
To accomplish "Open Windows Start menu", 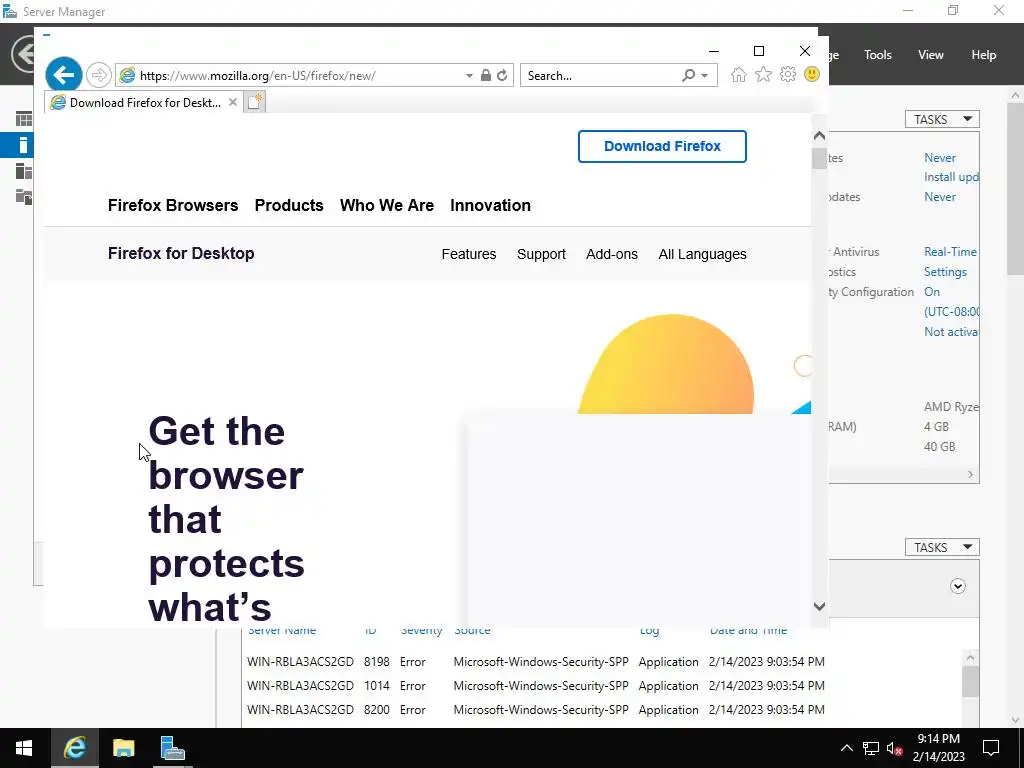I will click(x=24, y=748).
